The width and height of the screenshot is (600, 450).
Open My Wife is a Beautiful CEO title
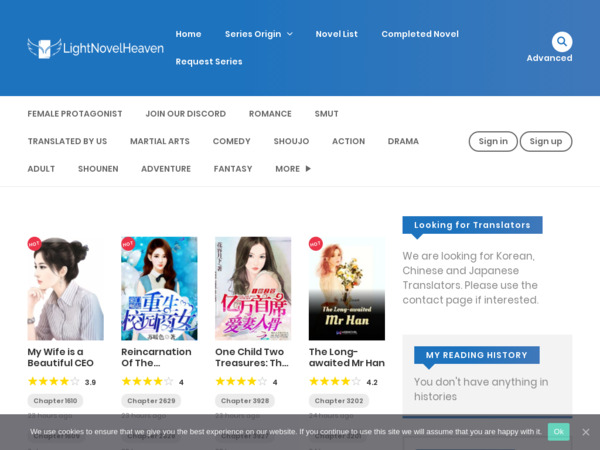(60, 357)
